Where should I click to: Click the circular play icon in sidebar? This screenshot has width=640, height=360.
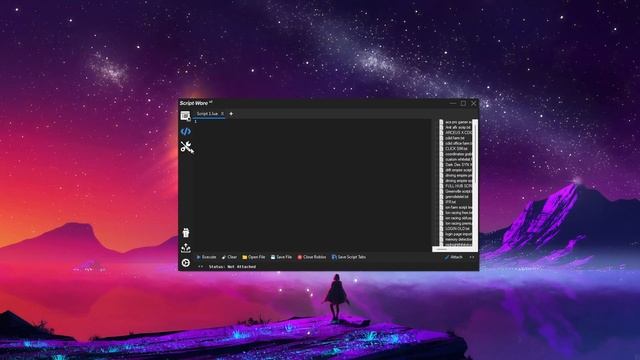[x=186, y=263]
